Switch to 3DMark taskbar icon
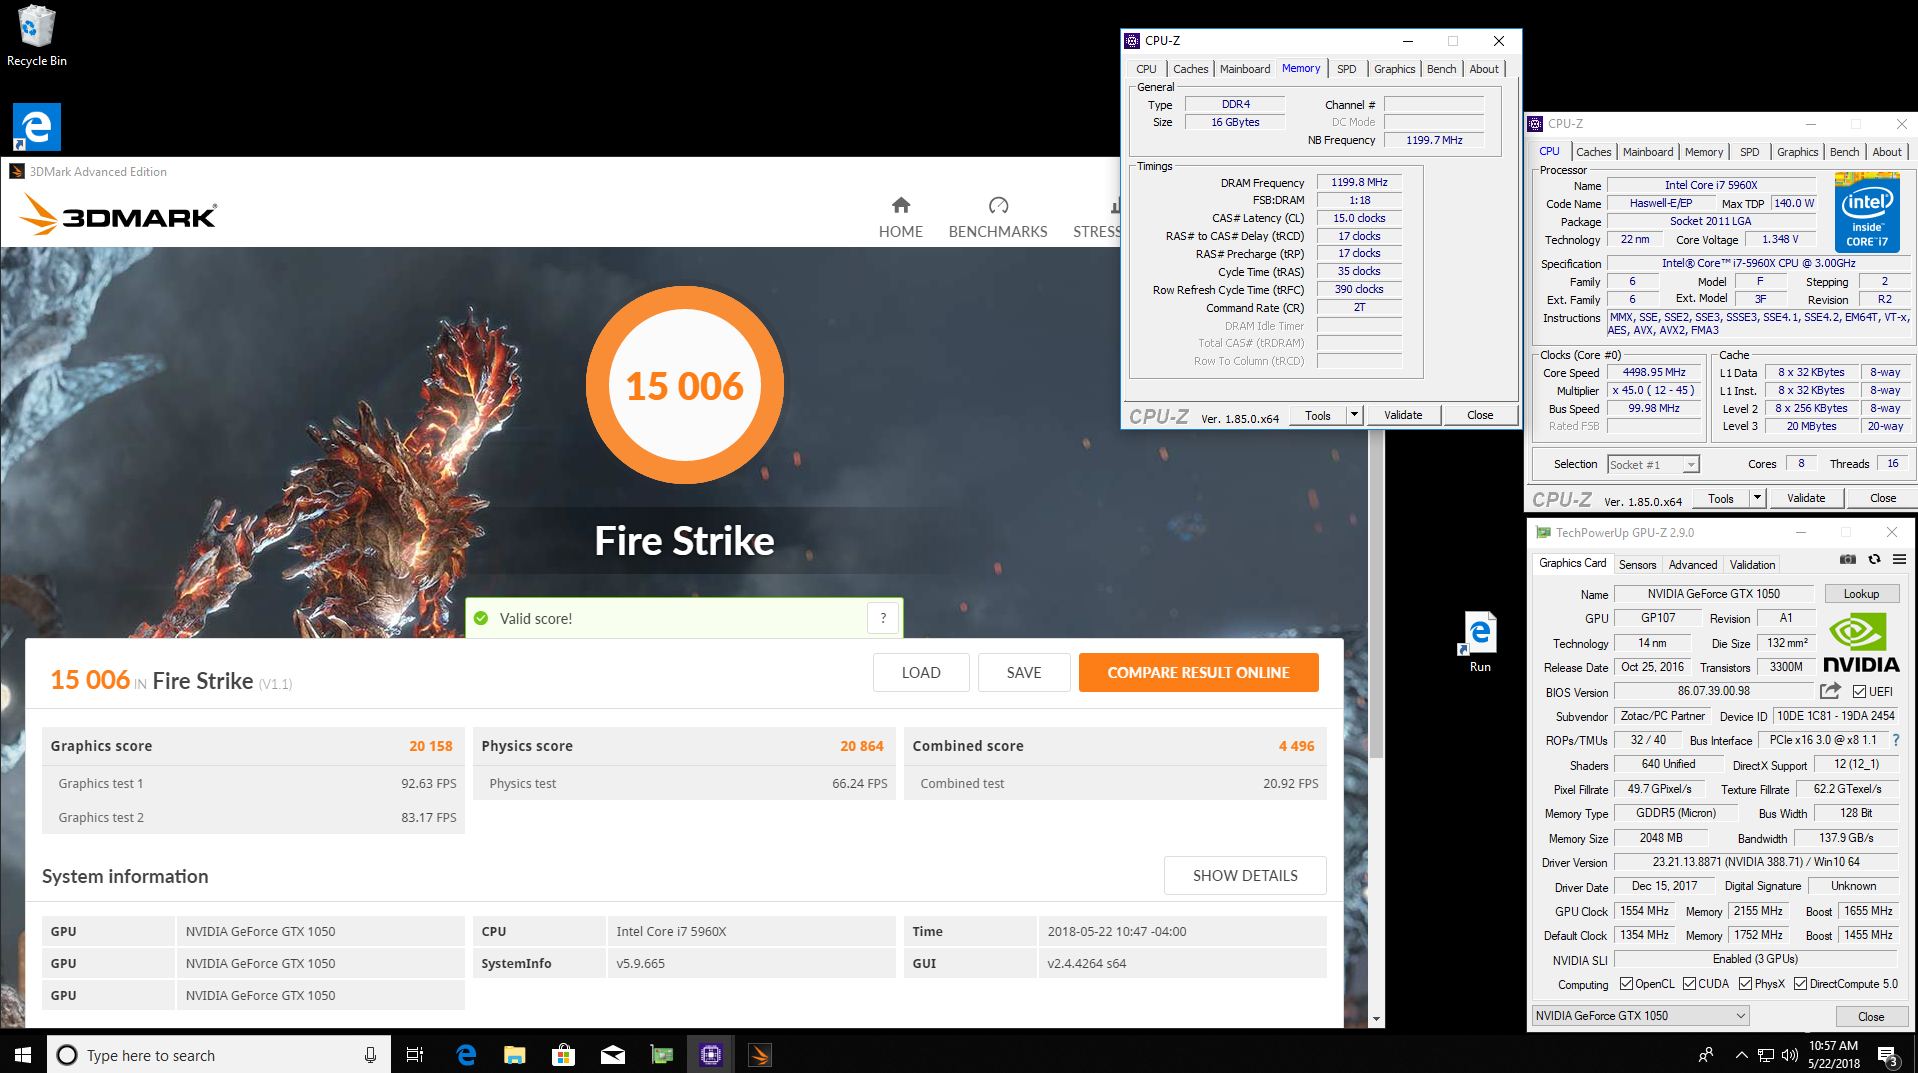1918x1073 pixels. click(760, 1054)
